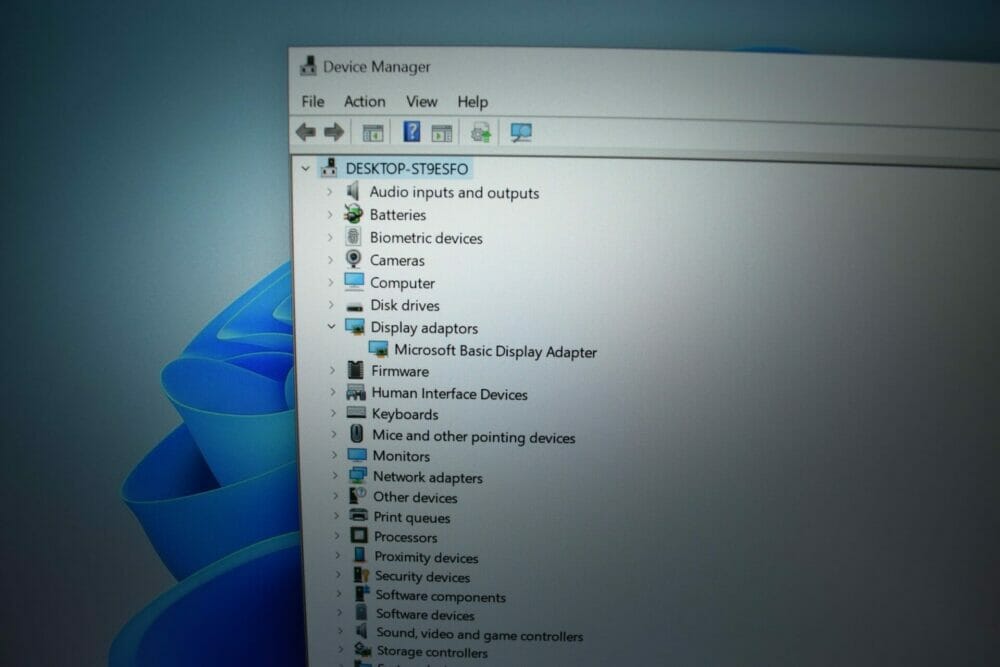Click the Batteries category icon
Viewport: 1000px width, 667px height.
pos(353,214)
